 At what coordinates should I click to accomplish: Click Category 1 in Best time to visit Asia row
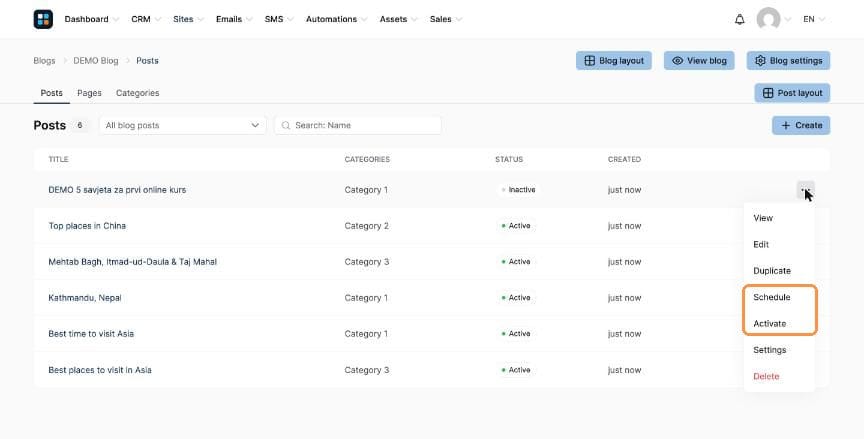(366, 334)
